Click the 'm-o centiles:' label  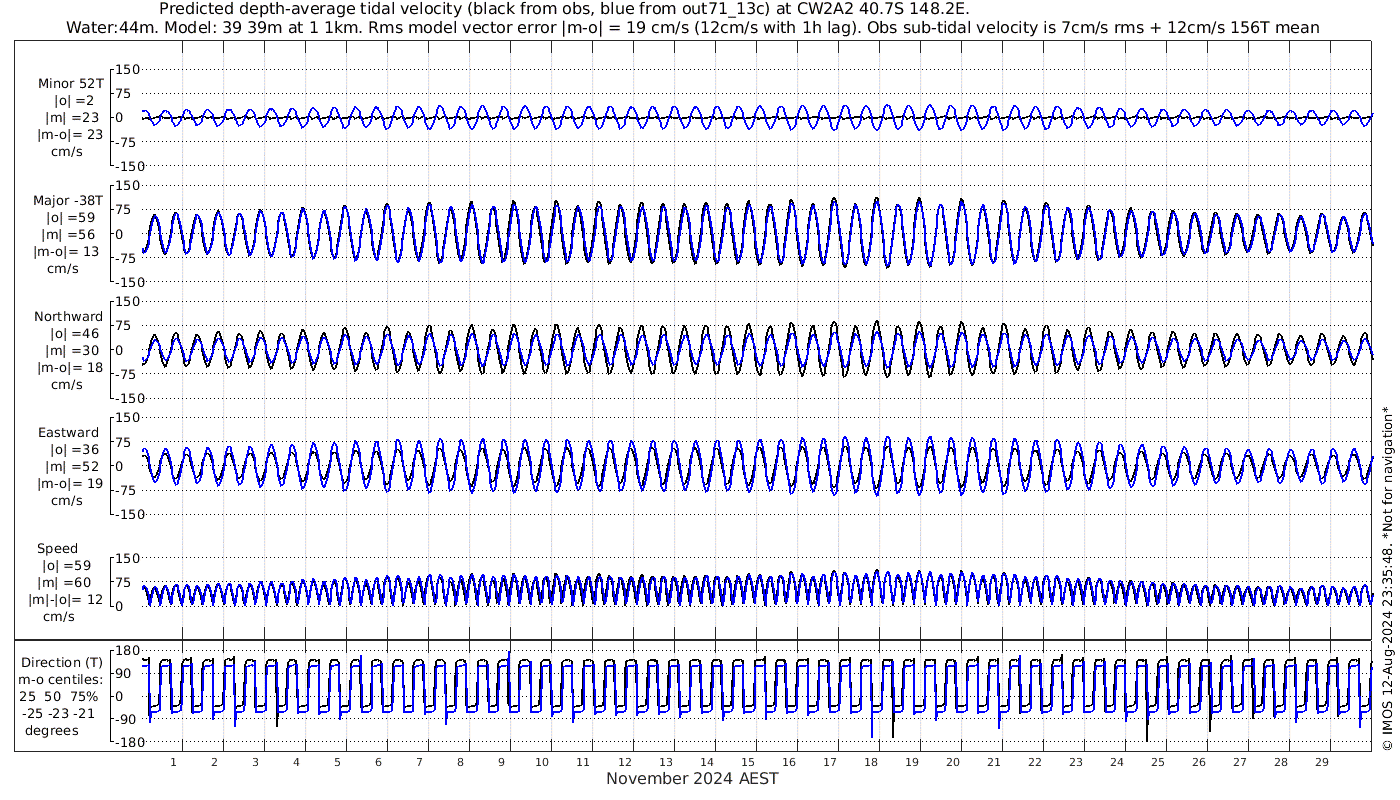[61, 680]
